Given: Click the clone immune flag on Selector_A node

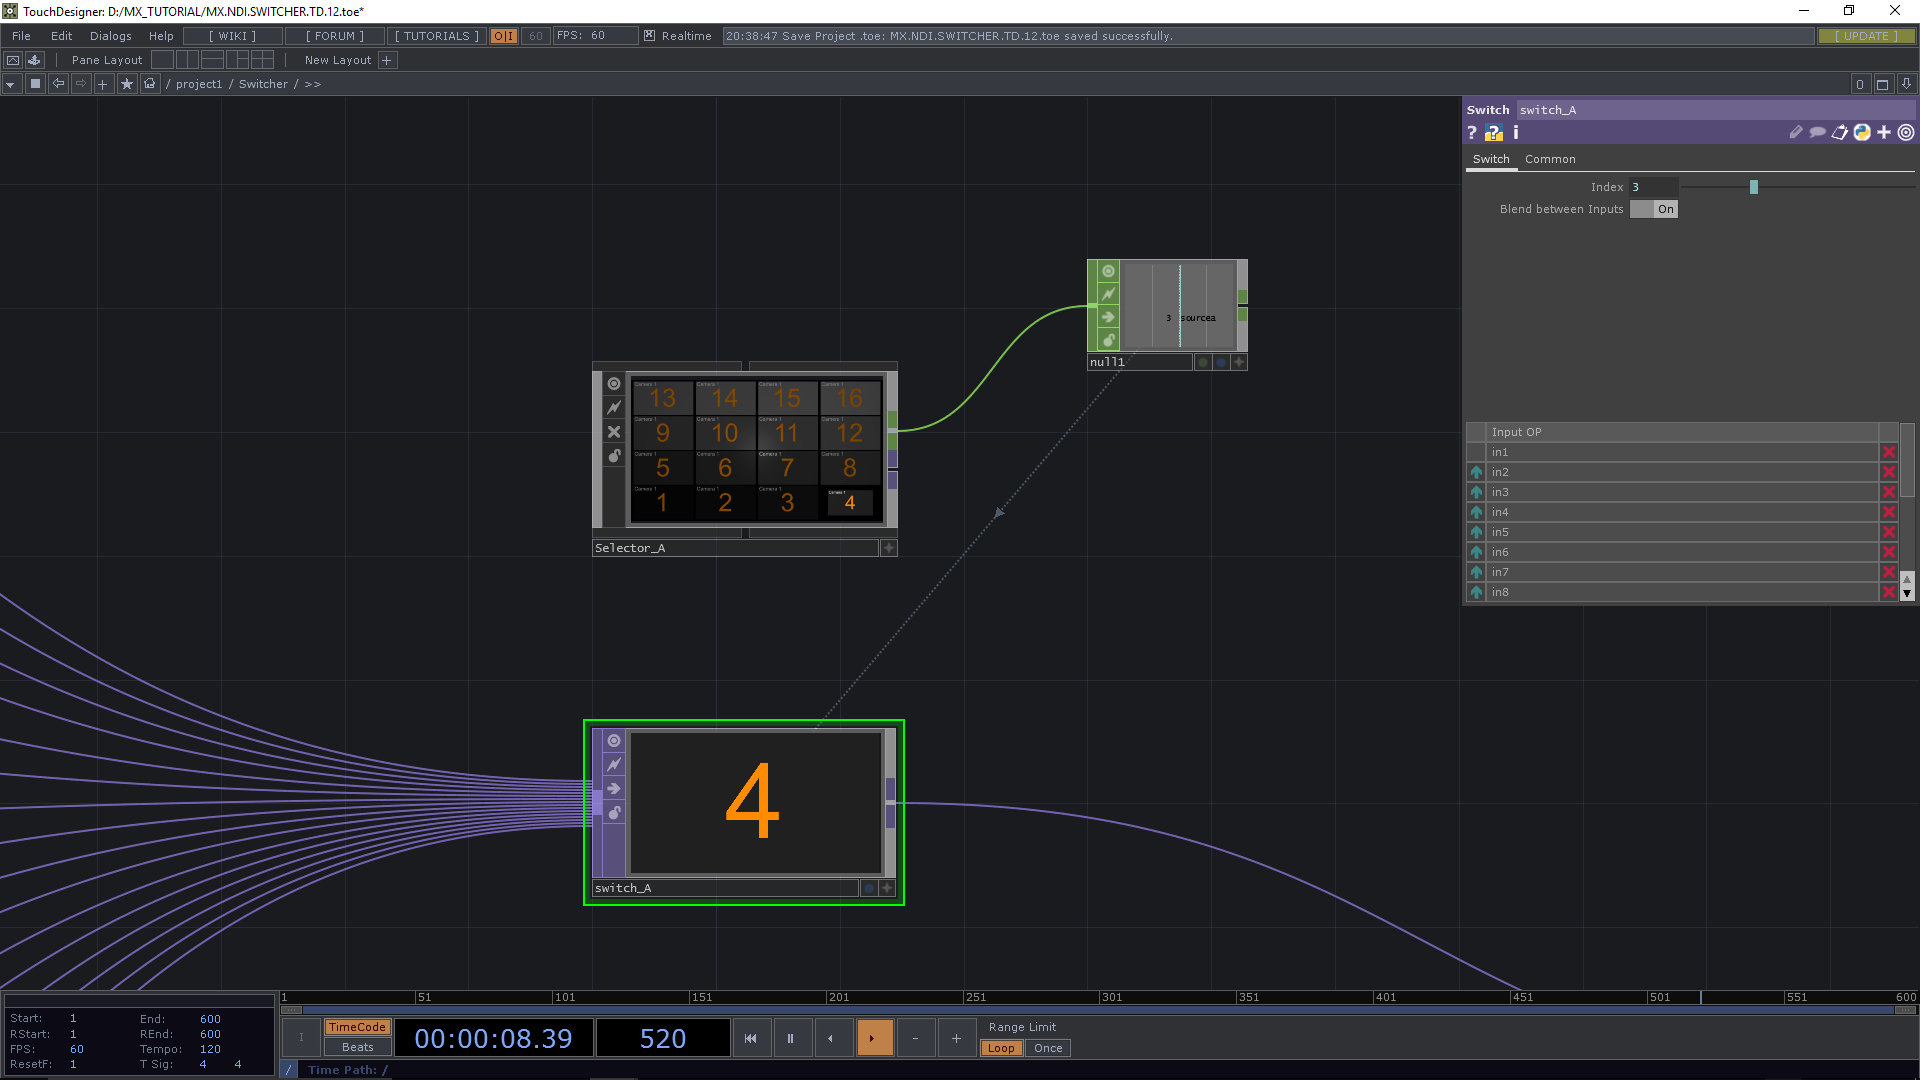Looking at the screenshot, I should tap(614, 408).
